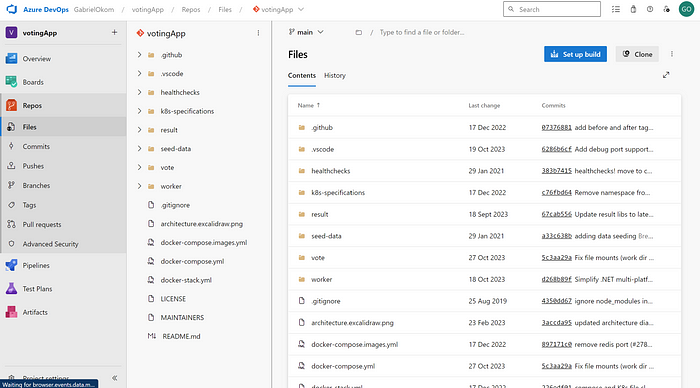The height and width of the screenshot is (388, 700).
Task: Open docker-compose.images.yml in the file table
Action: click(x=354, y=344)
